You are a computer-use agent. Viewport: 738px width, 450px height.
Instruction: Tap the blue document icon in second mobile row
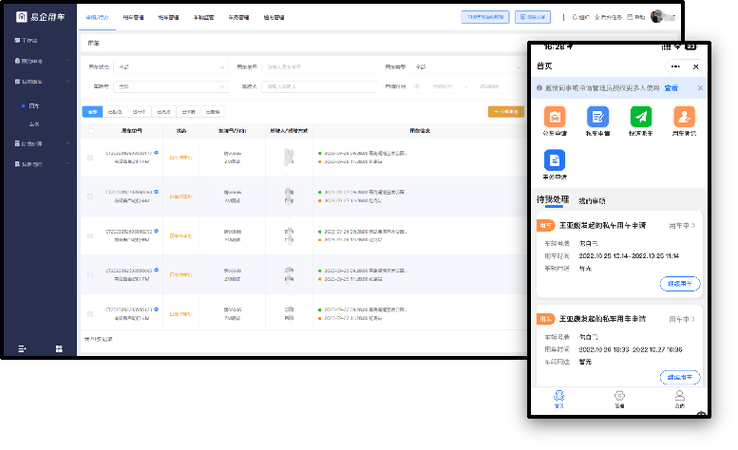point(555,160)
